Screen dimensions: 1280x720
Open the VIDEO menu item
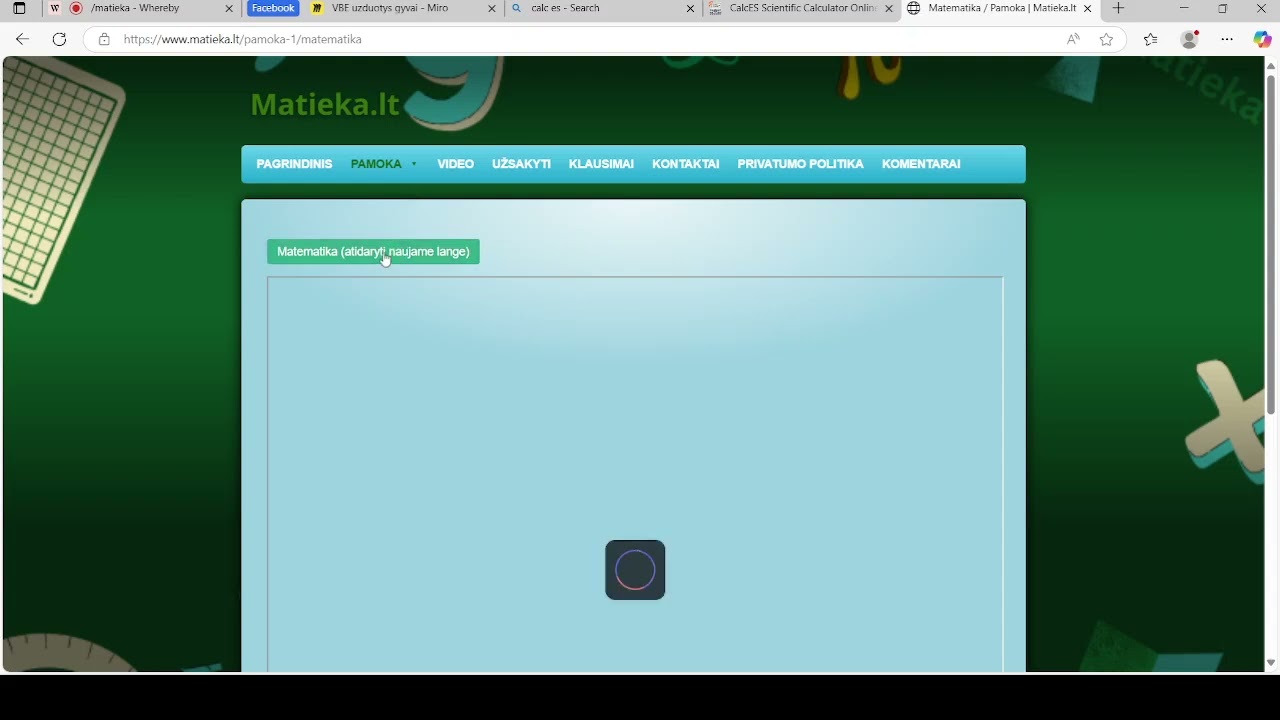[455, 164]
